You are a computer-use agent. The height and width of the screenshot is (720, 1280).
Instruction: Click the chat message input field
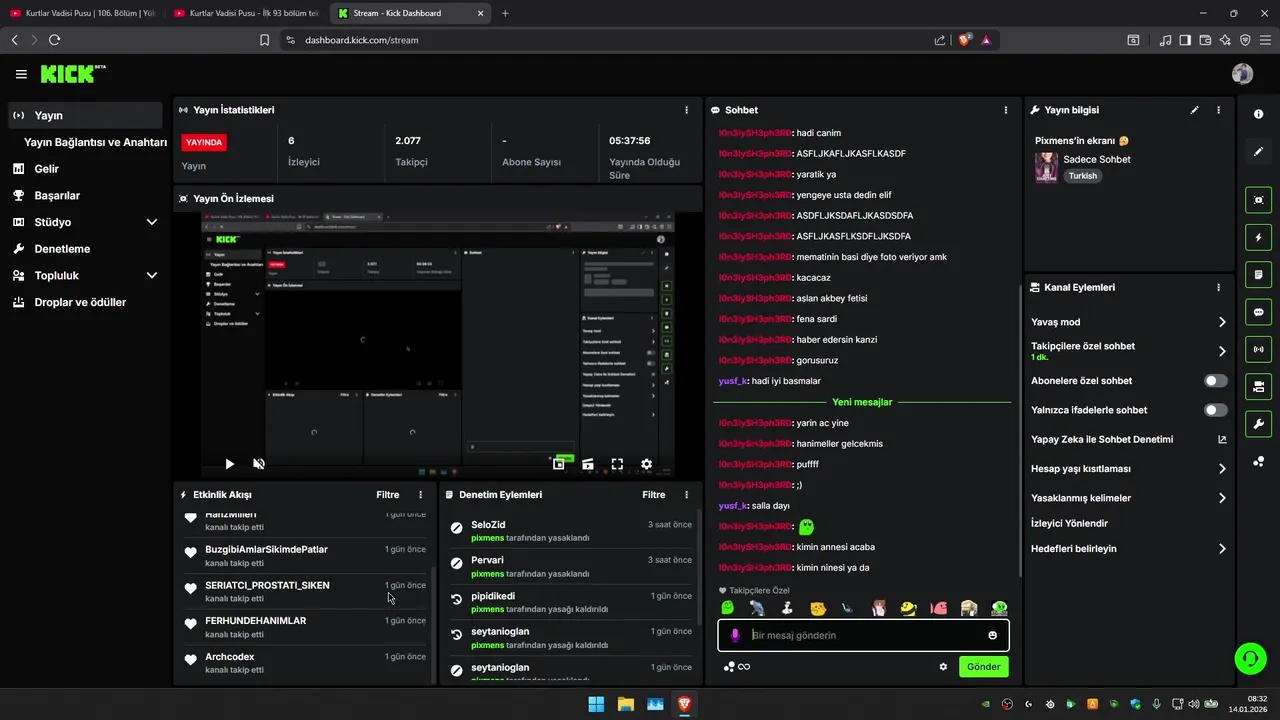[x=863, y=635]
